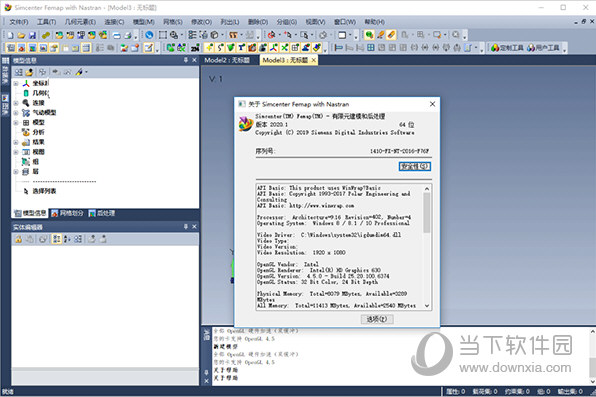This screenshot has height=397, width=596.
Task: Toggle the highlighted eraser toolbar button
Action: (x=391, y=35)
